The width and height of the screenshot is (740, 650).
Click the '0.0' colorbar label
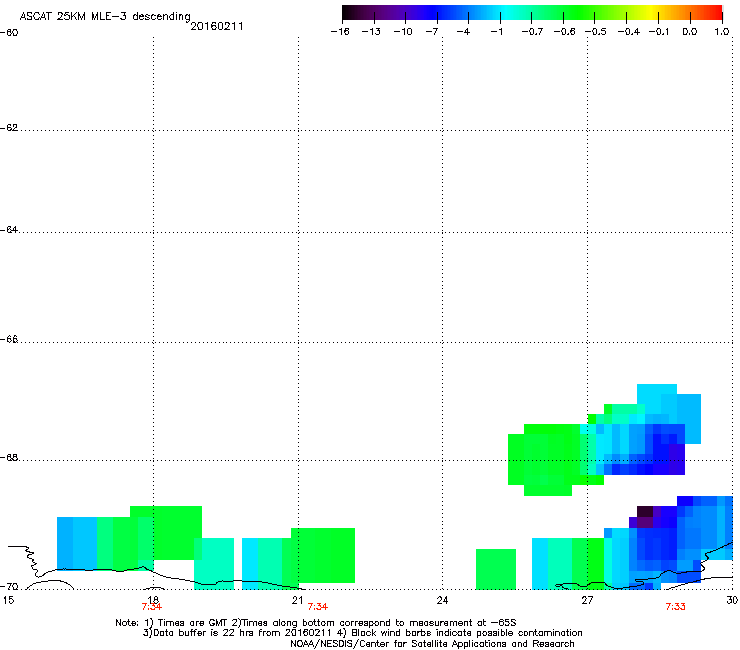[690, 32]
